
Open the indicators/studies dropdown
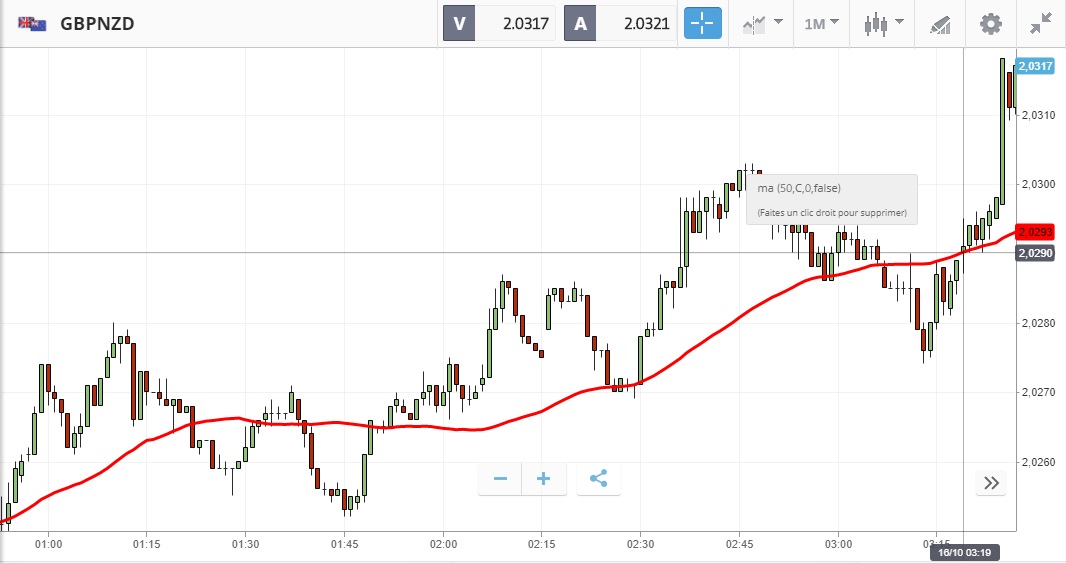click(762, 23)
